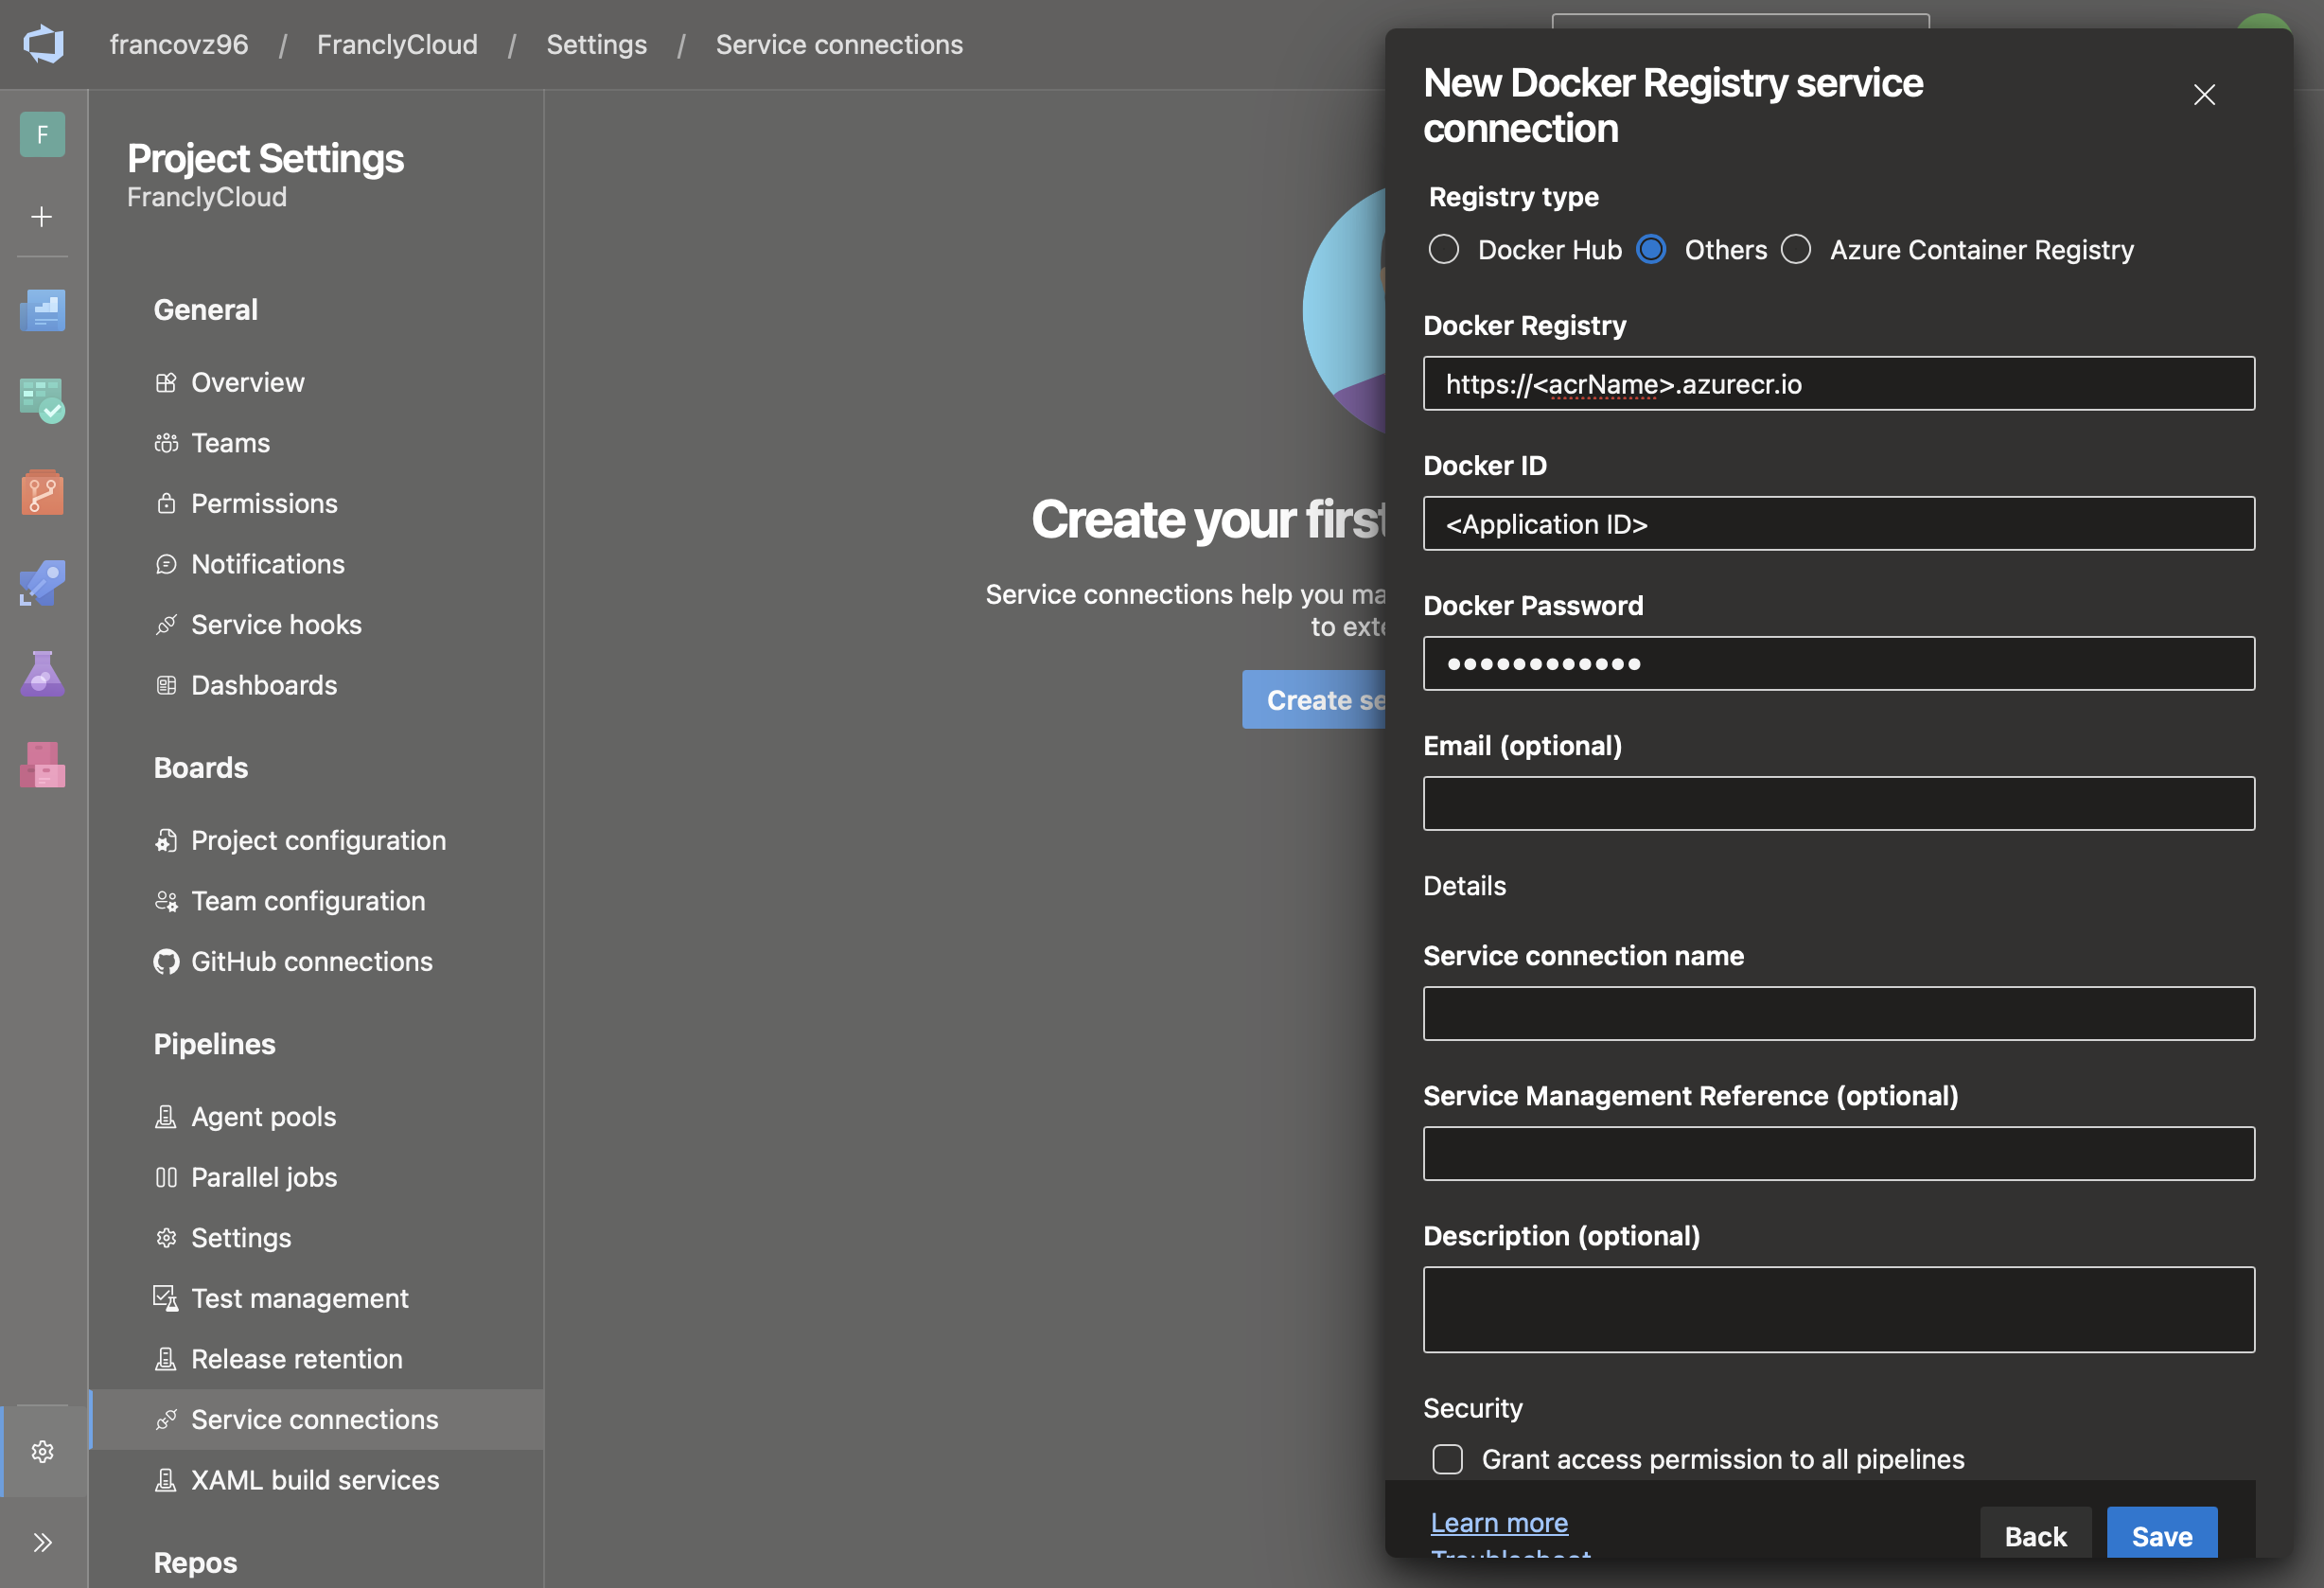Click the Service connection name field
This screenshot has width=2324, height=1588.
1838,1013
